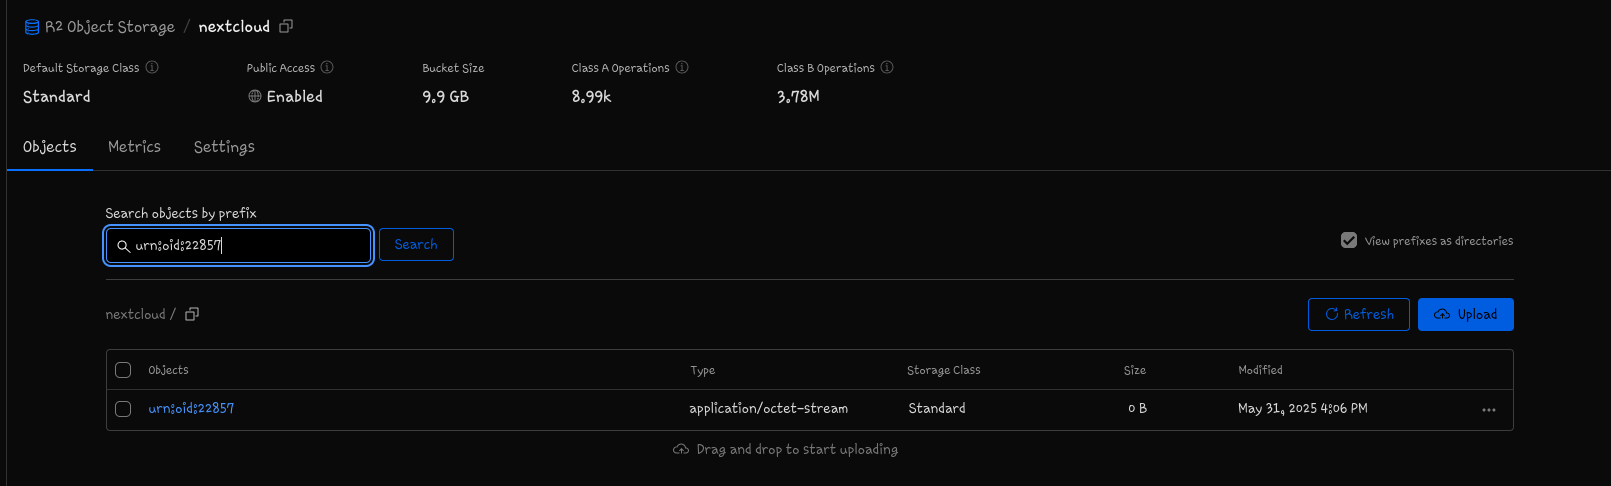Click Class B Operations info icon
The height and width of the screenshot is (486, 1611).
coord(887,67)
